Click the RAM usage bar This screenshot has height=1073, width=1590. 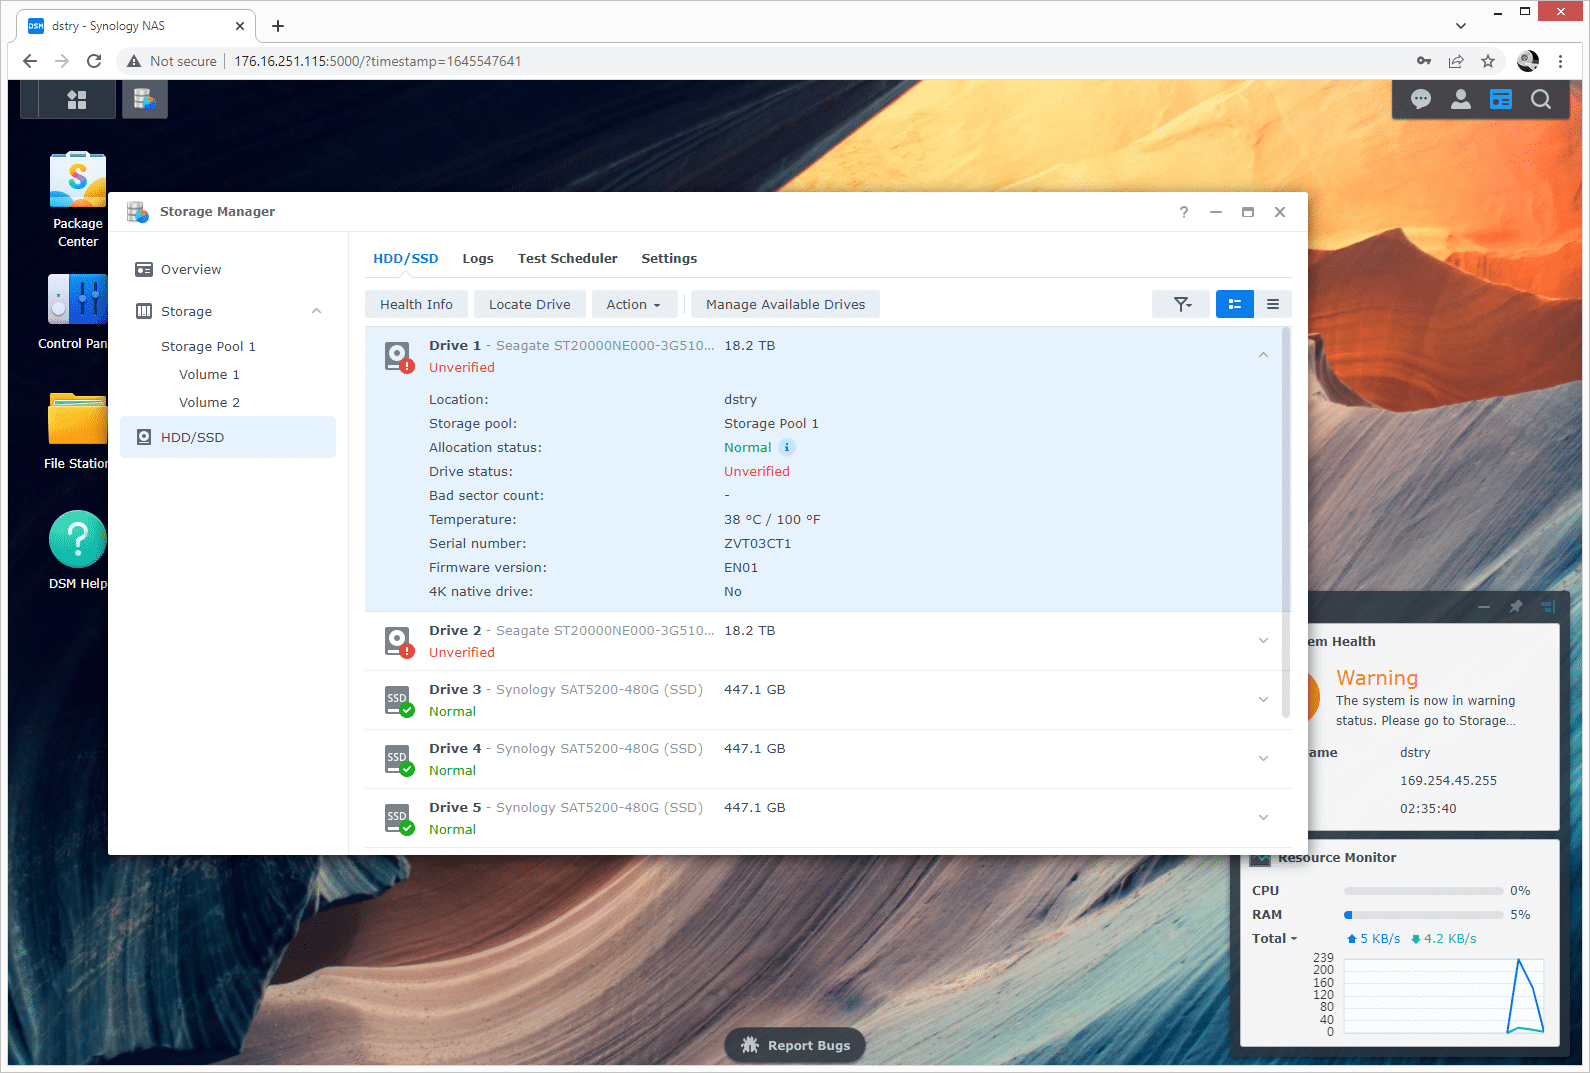tap(1424, 915)
